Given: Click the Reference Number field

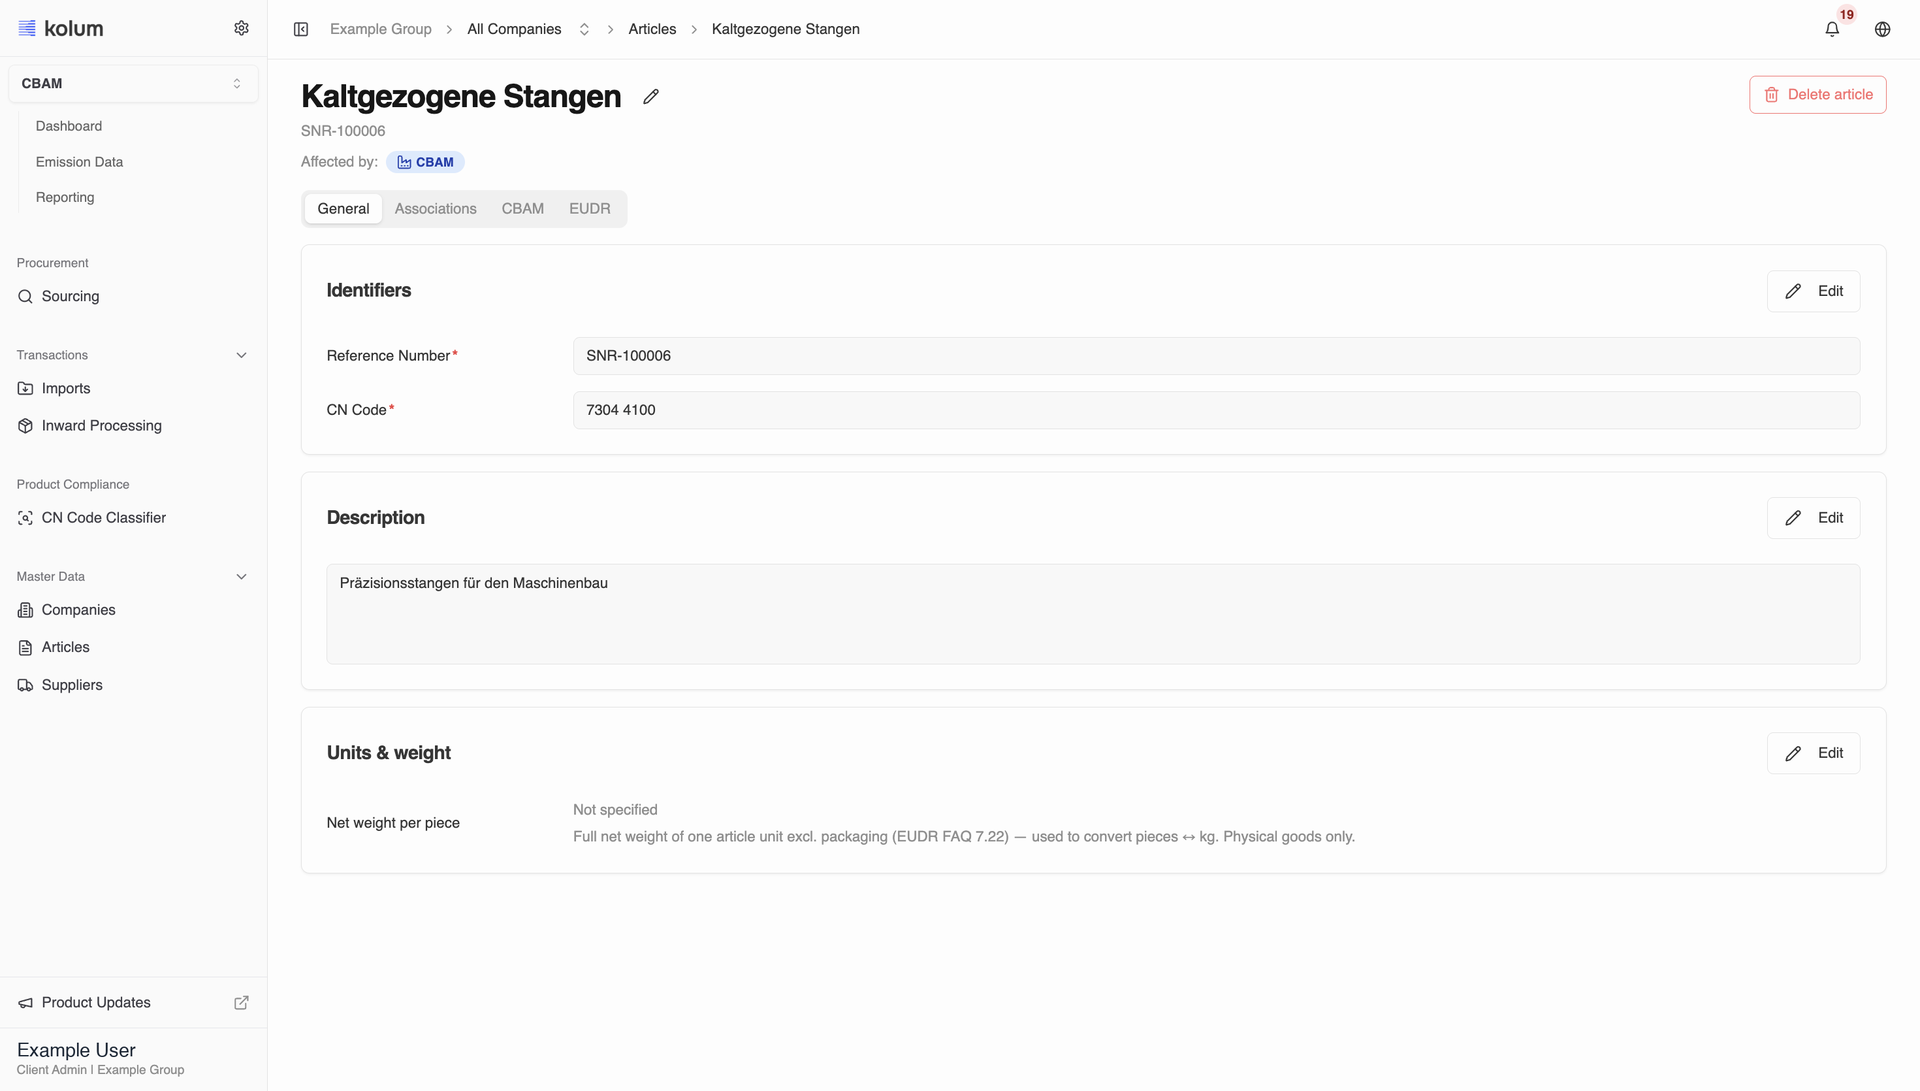Looking at the screenshot, I should click(1216, 356).
